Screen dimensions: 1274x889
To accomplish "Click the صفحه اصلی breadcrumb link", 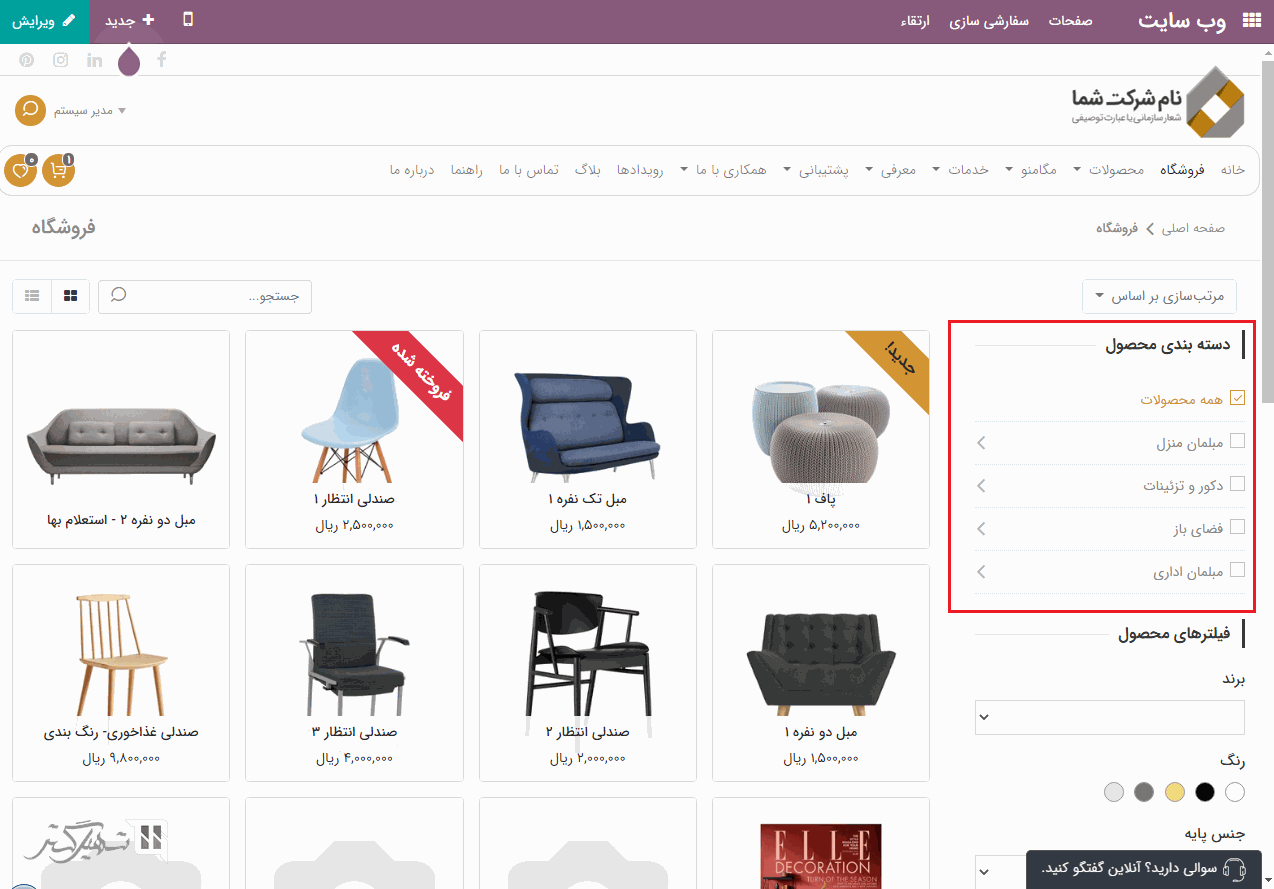I will click(1193, 228).
